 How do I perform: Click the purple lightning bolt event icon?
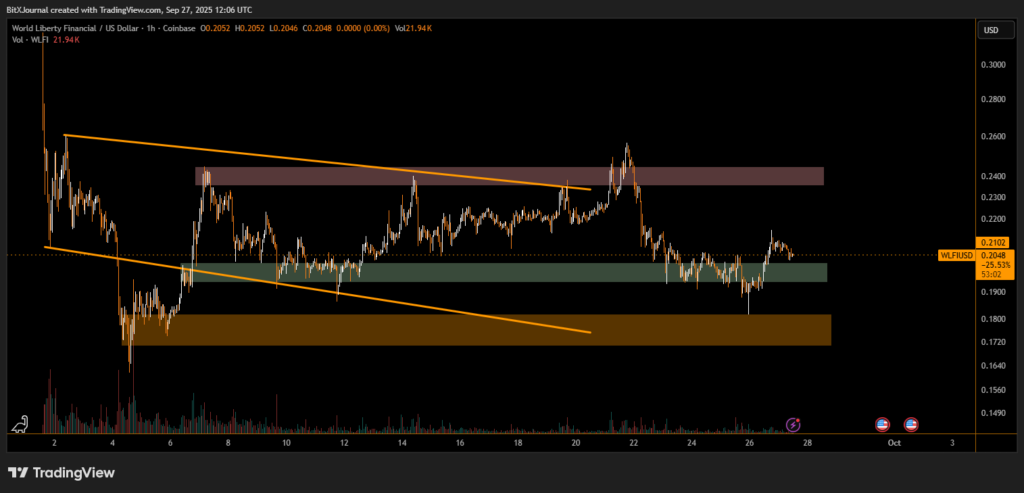(x=793, y=425)
